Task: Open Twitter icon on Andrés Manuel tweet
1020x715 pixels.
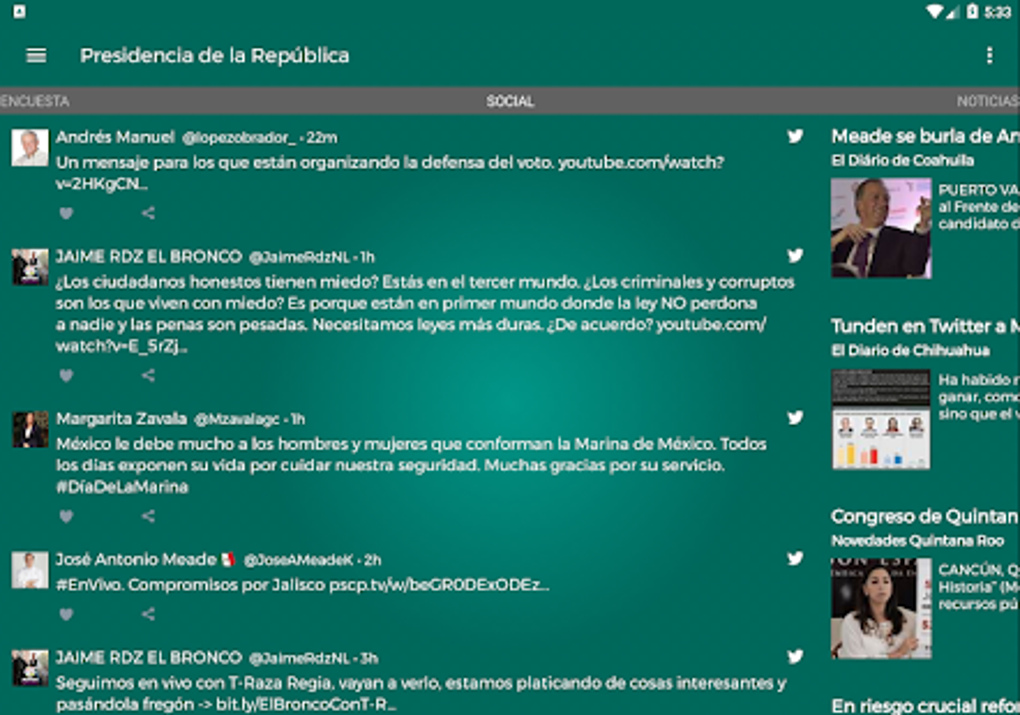Action: [795, 136]
